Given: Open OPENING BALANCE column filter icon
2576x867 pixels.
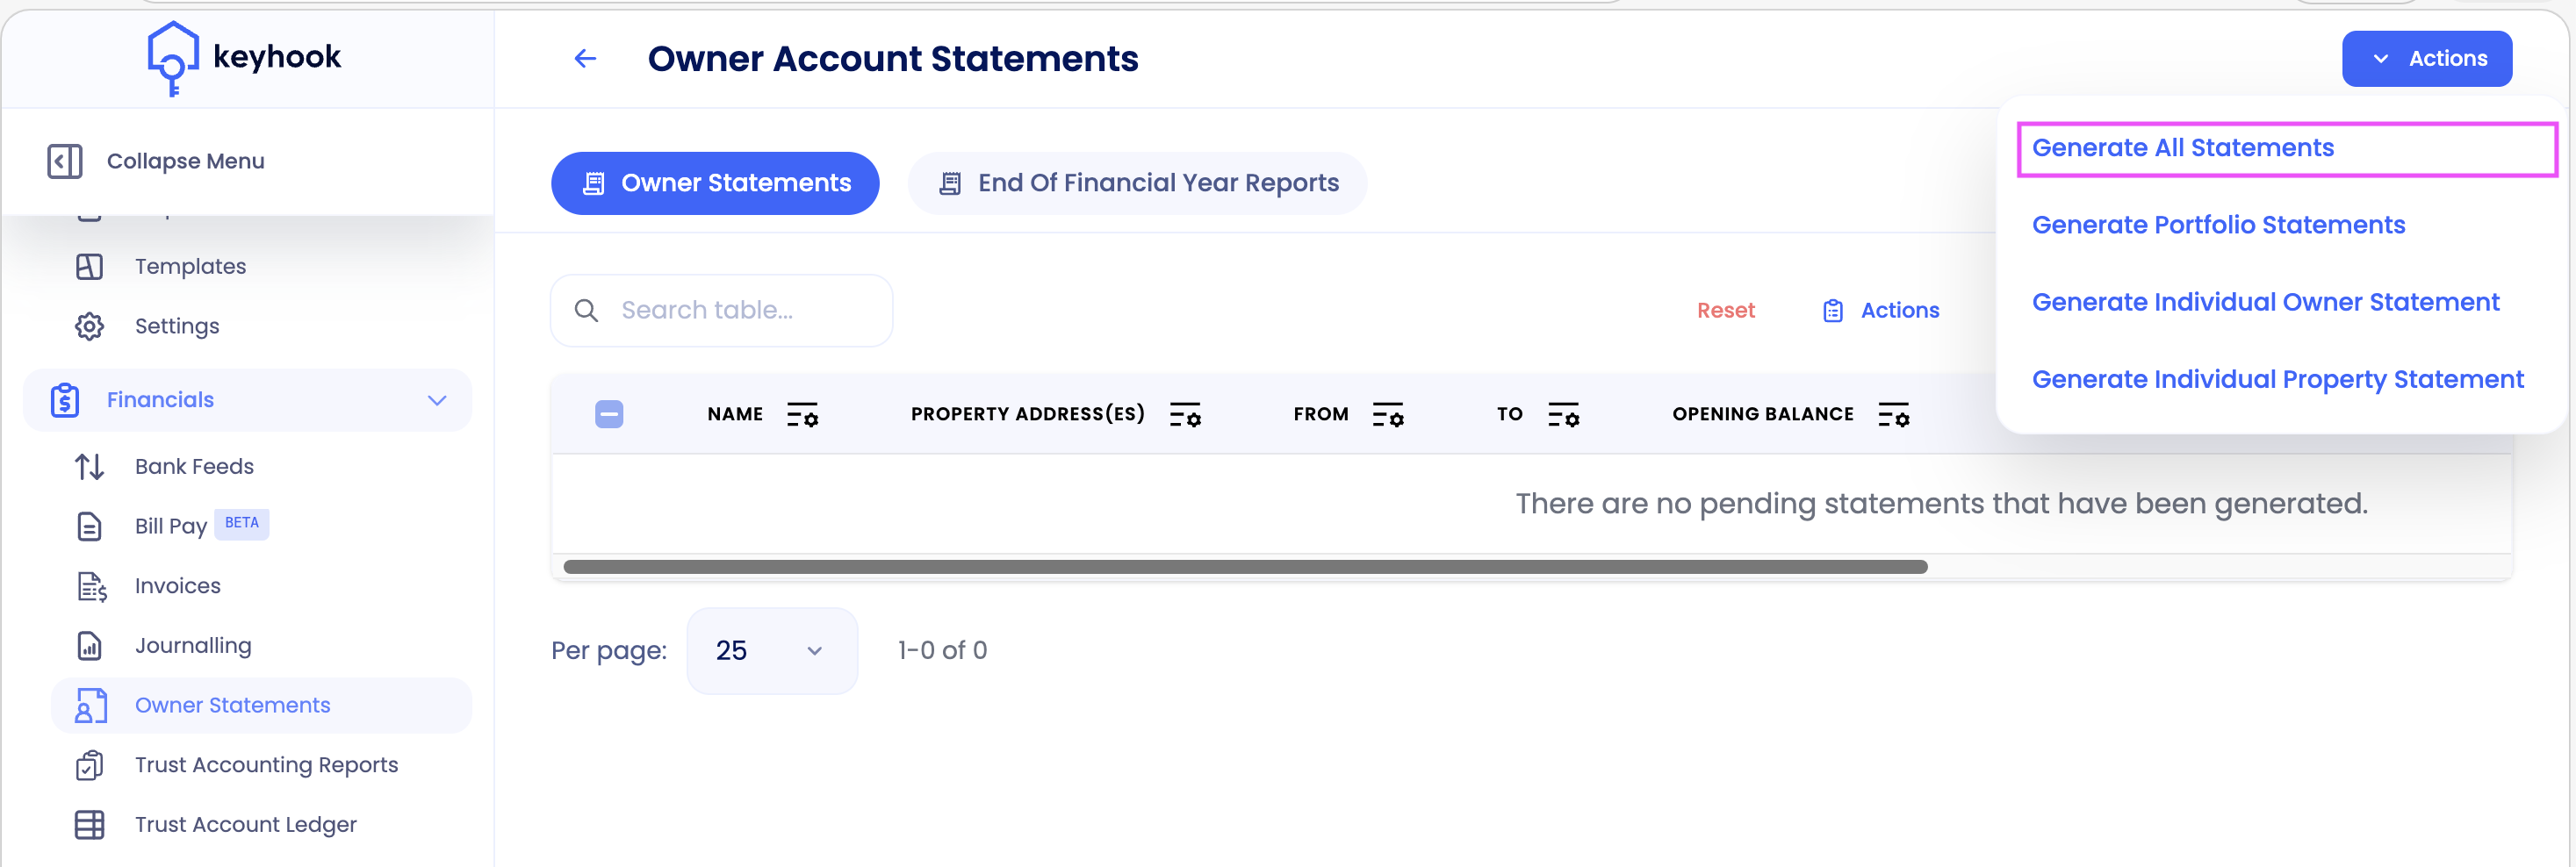Looking at the screenshot, I should (1893, 414).
